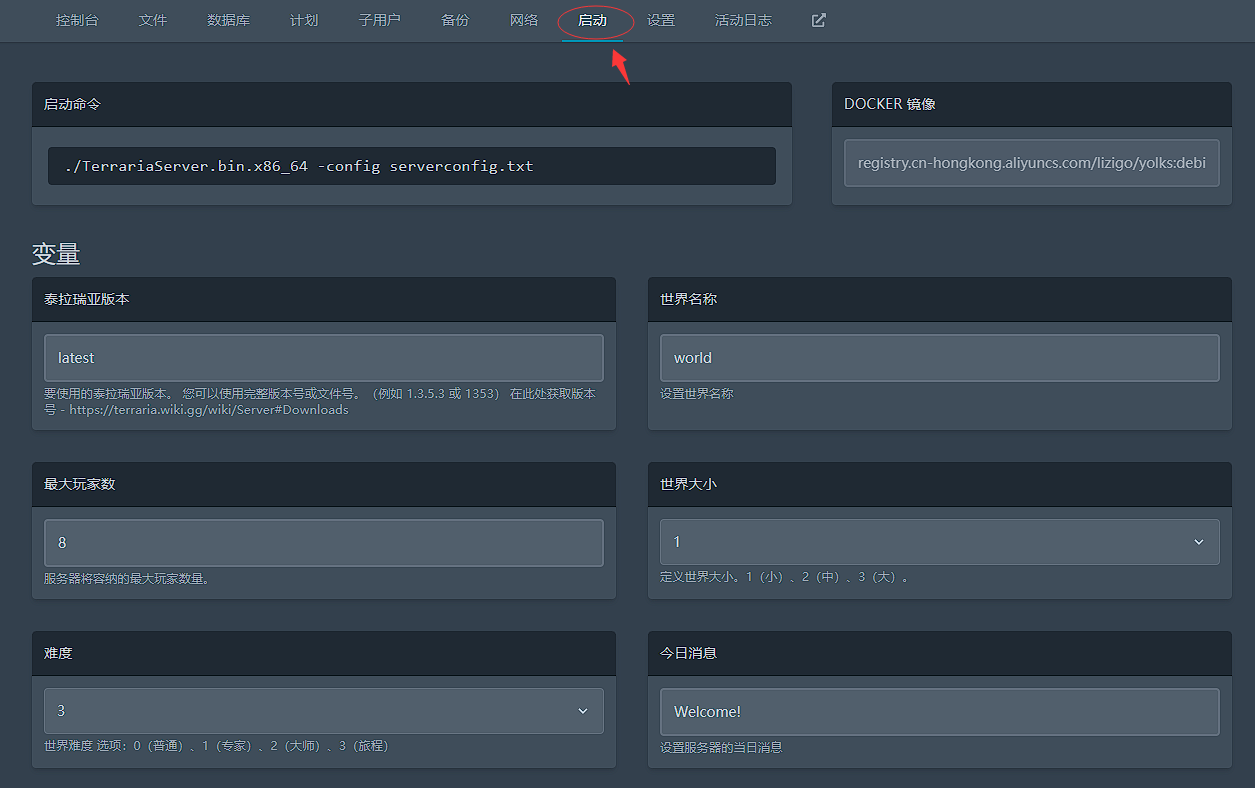The height and width of the screenshot is (788, 1255).
Task: View the 活动日志 tab
Action: click(743, 20)
